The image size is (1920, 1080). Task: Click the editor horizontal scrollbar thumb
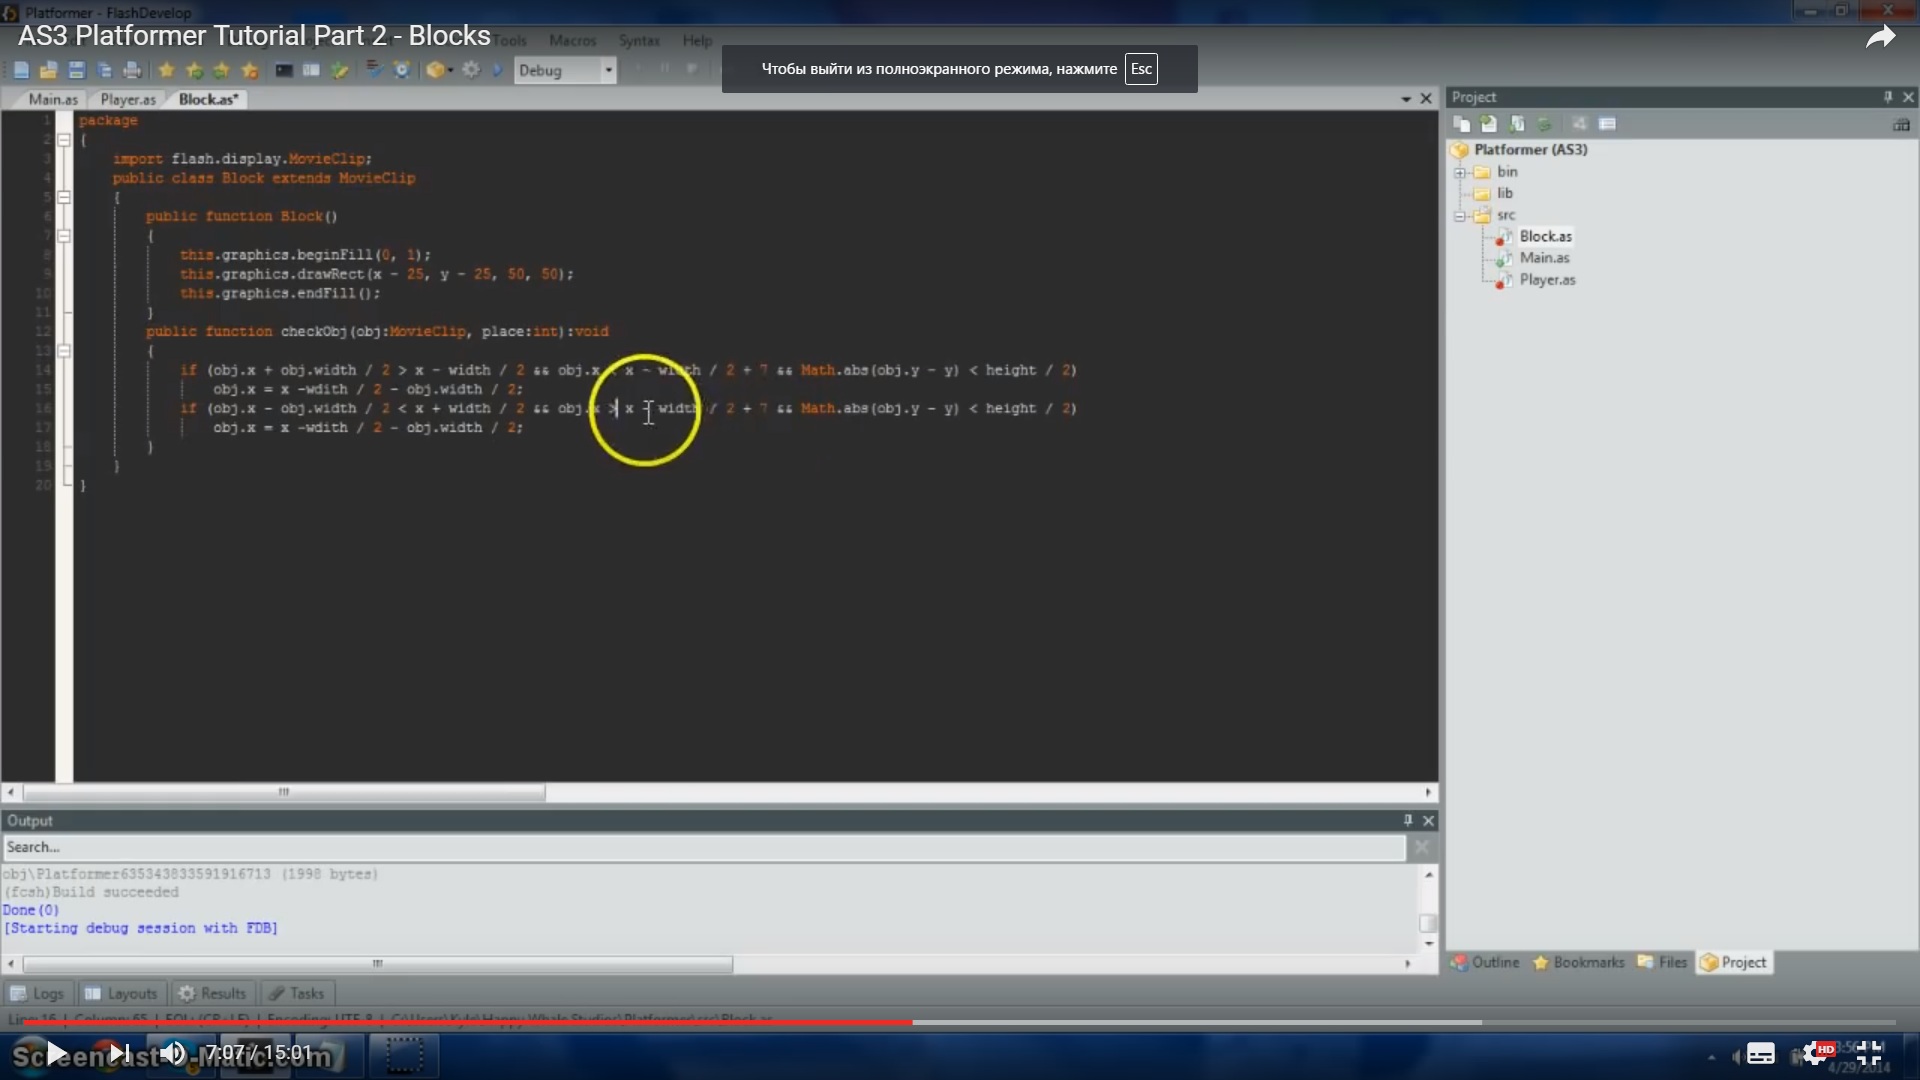coord(284,792)
